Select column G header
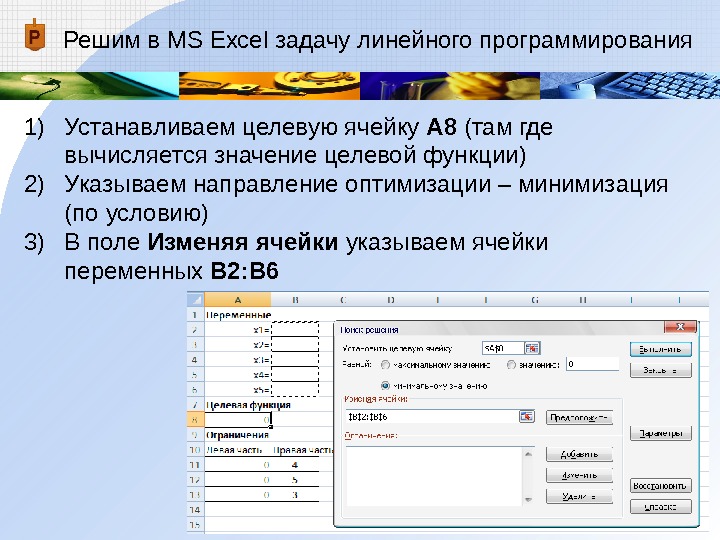This screenshot has height=540, width=720. point(534,300)
